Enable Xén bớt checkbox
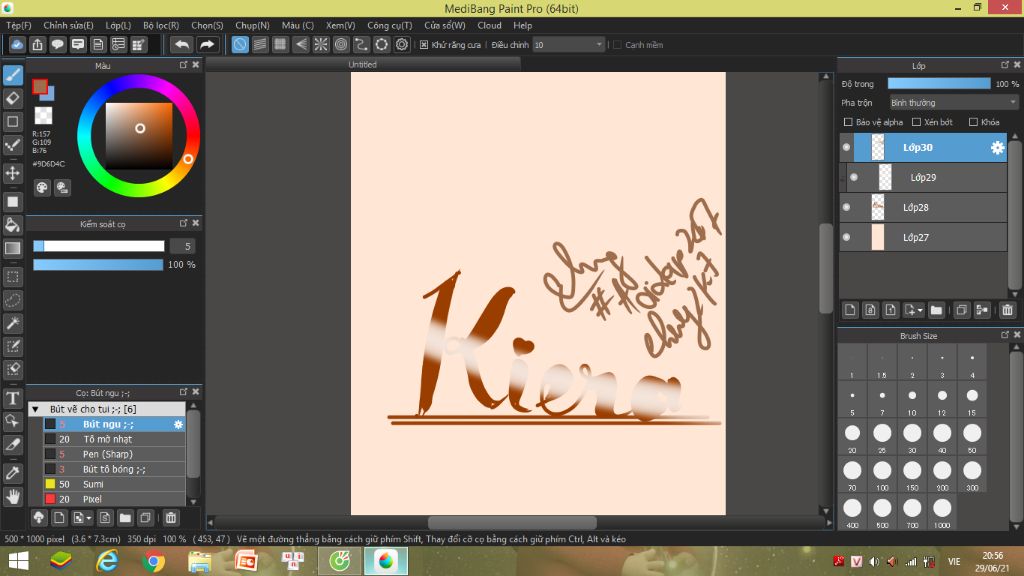The image size is (1024, 576). point(916,122)
